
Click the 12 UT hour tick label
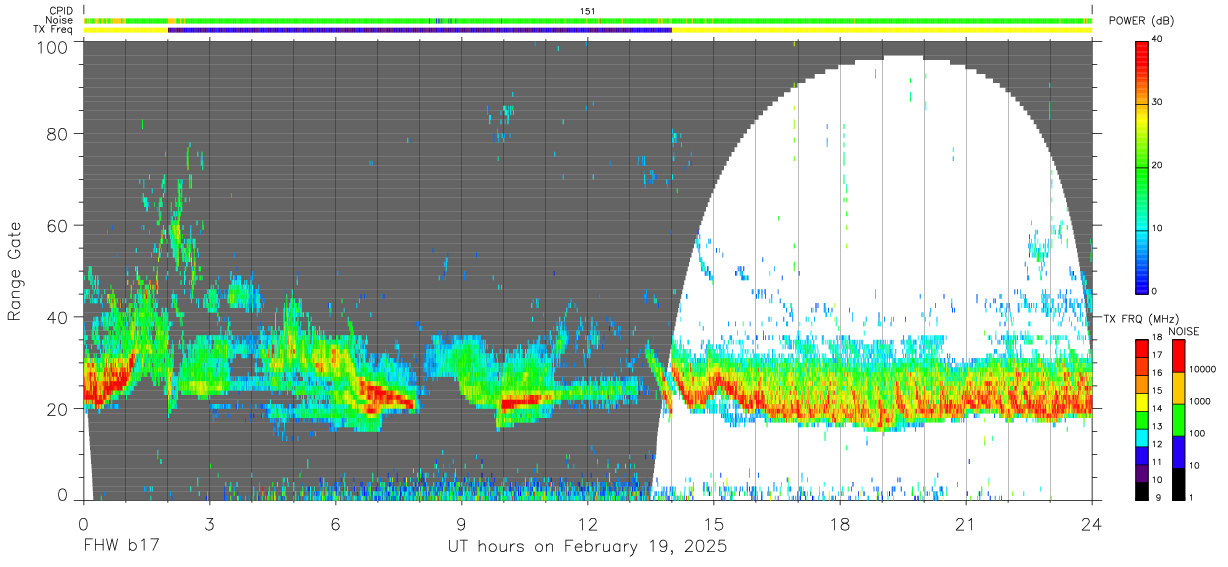click(587, 524)
